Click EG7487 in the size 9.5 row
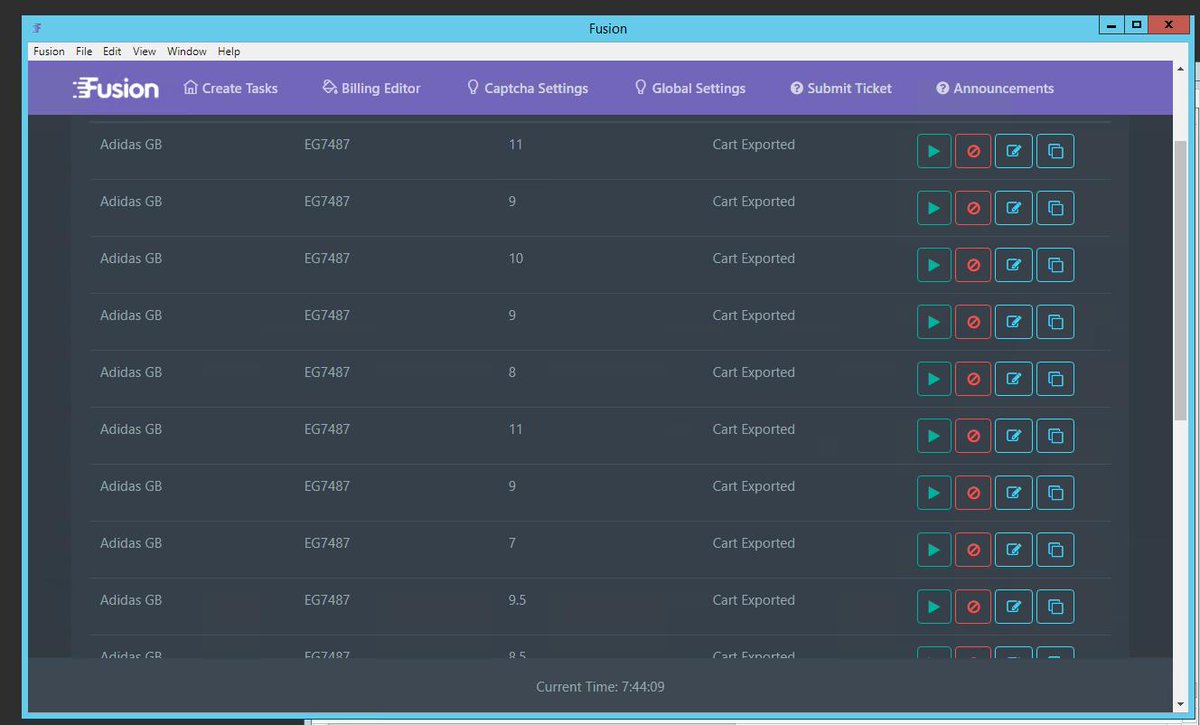Viewport: 1200px width, 725px height. click(x=327, y=600)
